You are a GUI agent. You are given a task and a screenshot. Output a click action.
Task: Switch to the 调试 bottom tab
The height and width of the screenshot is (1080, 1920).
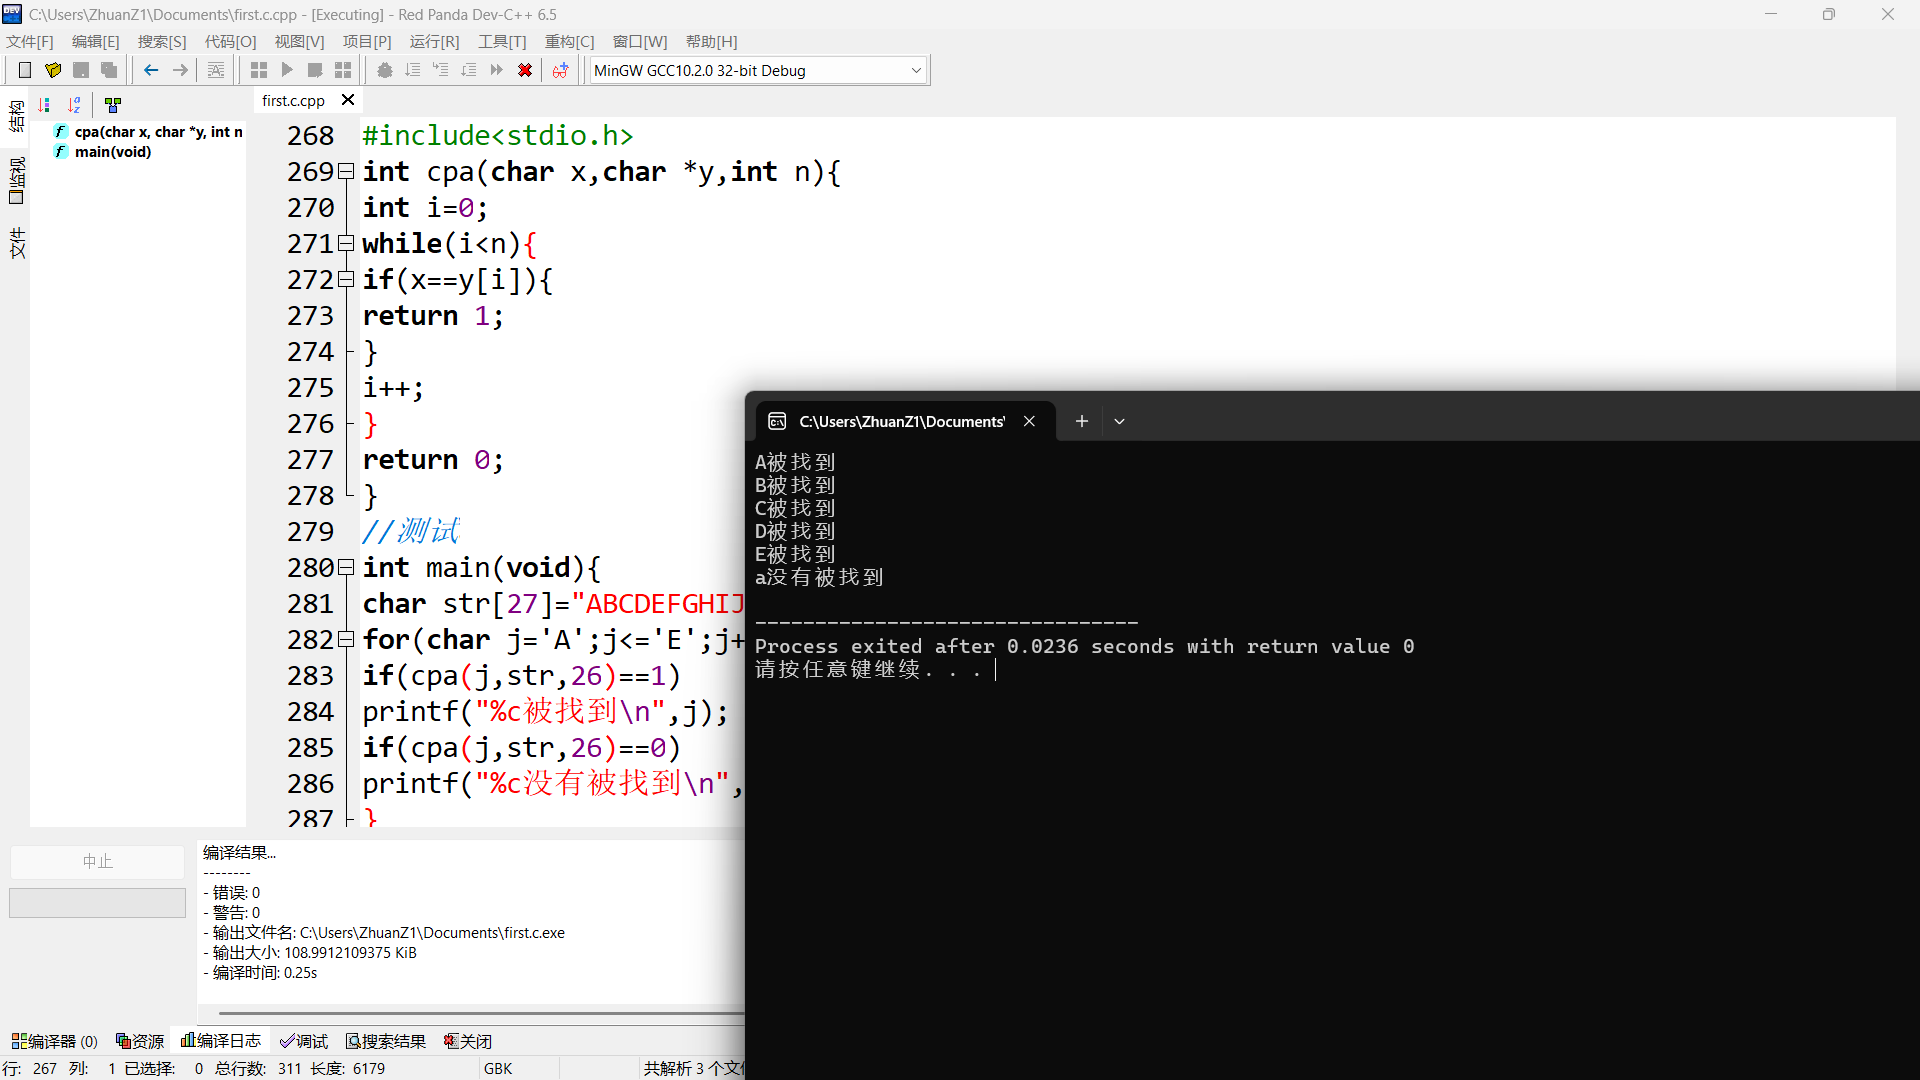click(x=304, y=1041)
